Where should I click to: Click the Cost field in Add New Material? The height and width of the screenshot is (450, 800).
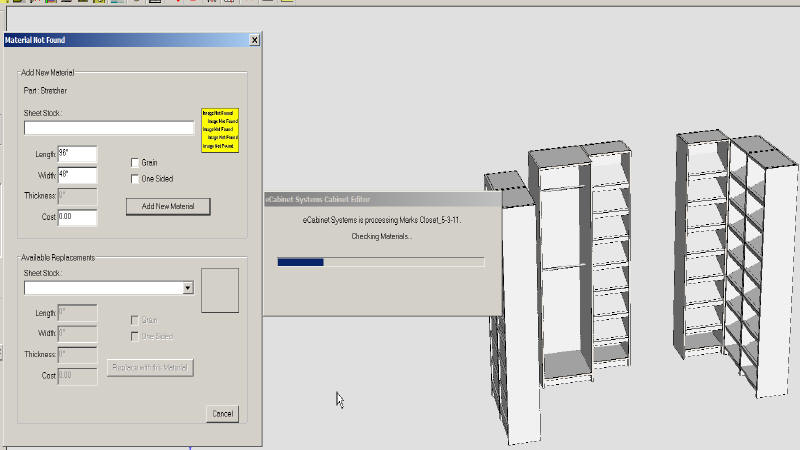click(77, 217)
